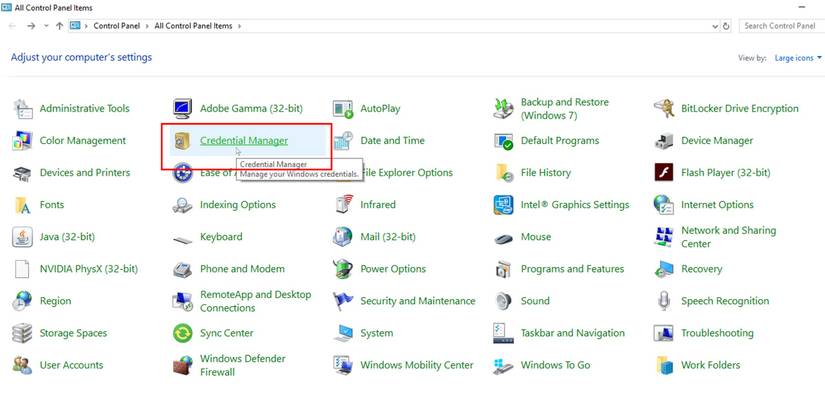
Task: Expand the address bar history dropdown
Action: (715, 26)
